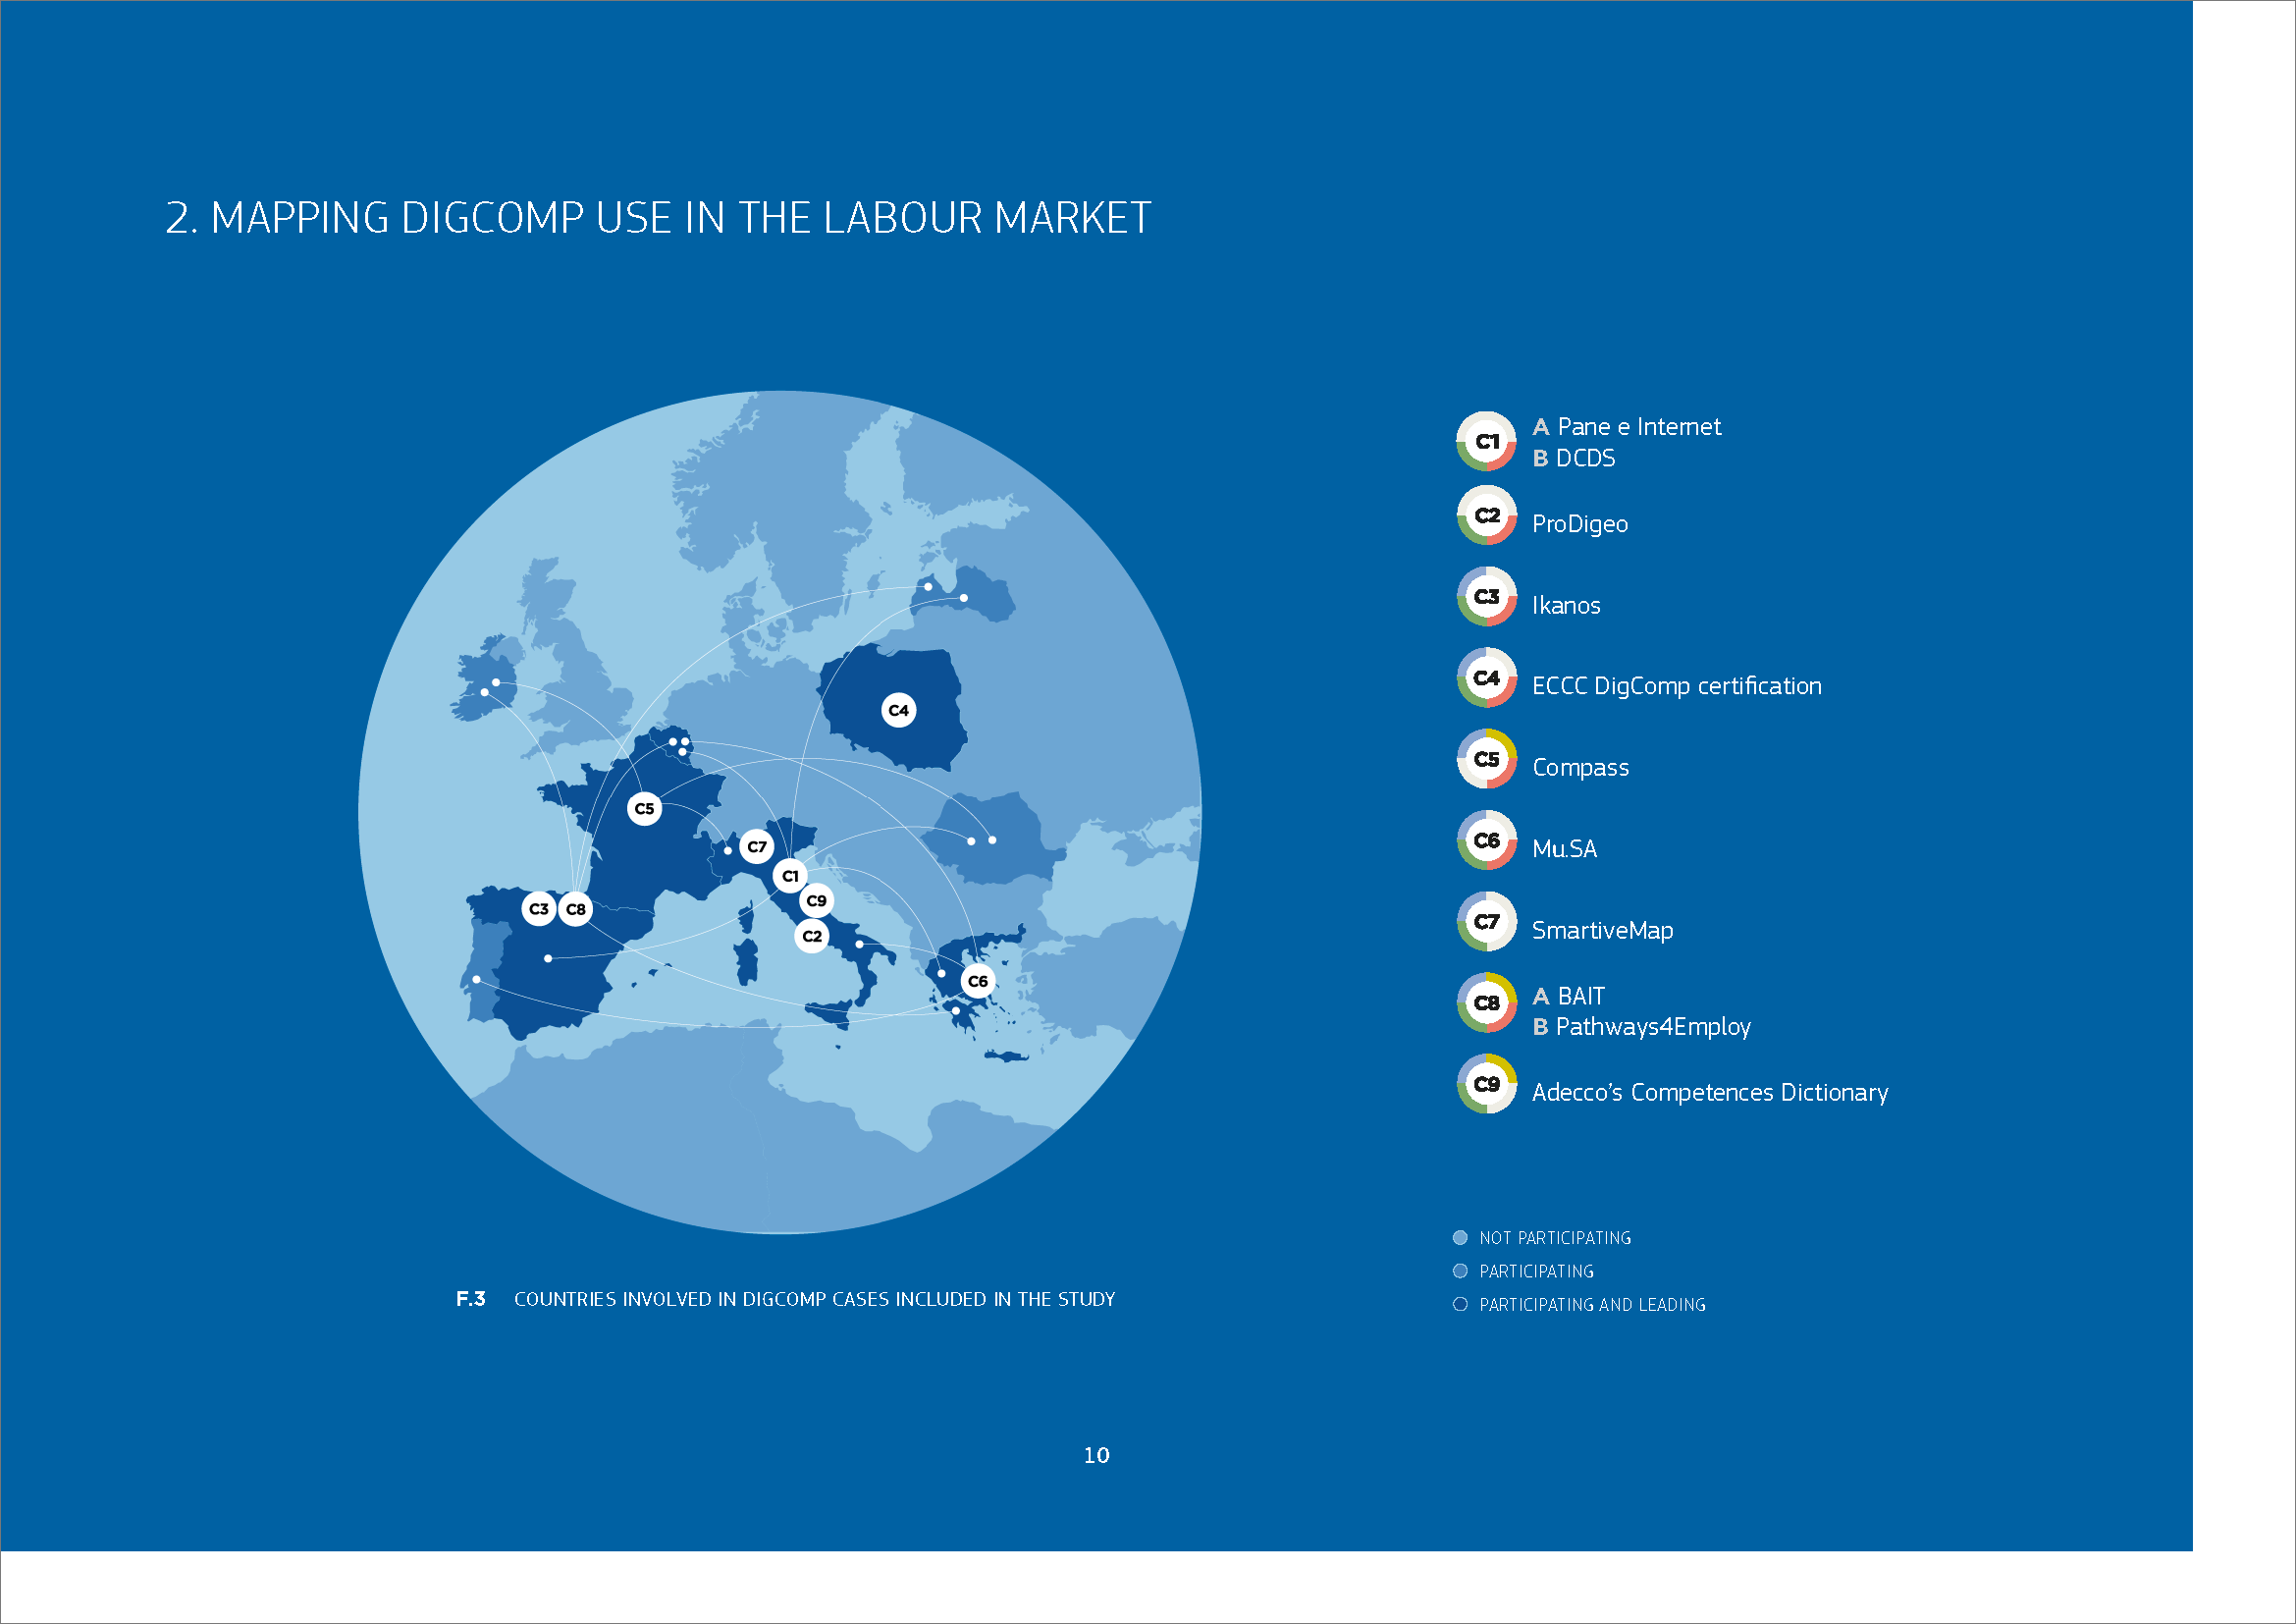
Task: Click the C4 legend badge beside ECCC
Action: [1487, 678]
